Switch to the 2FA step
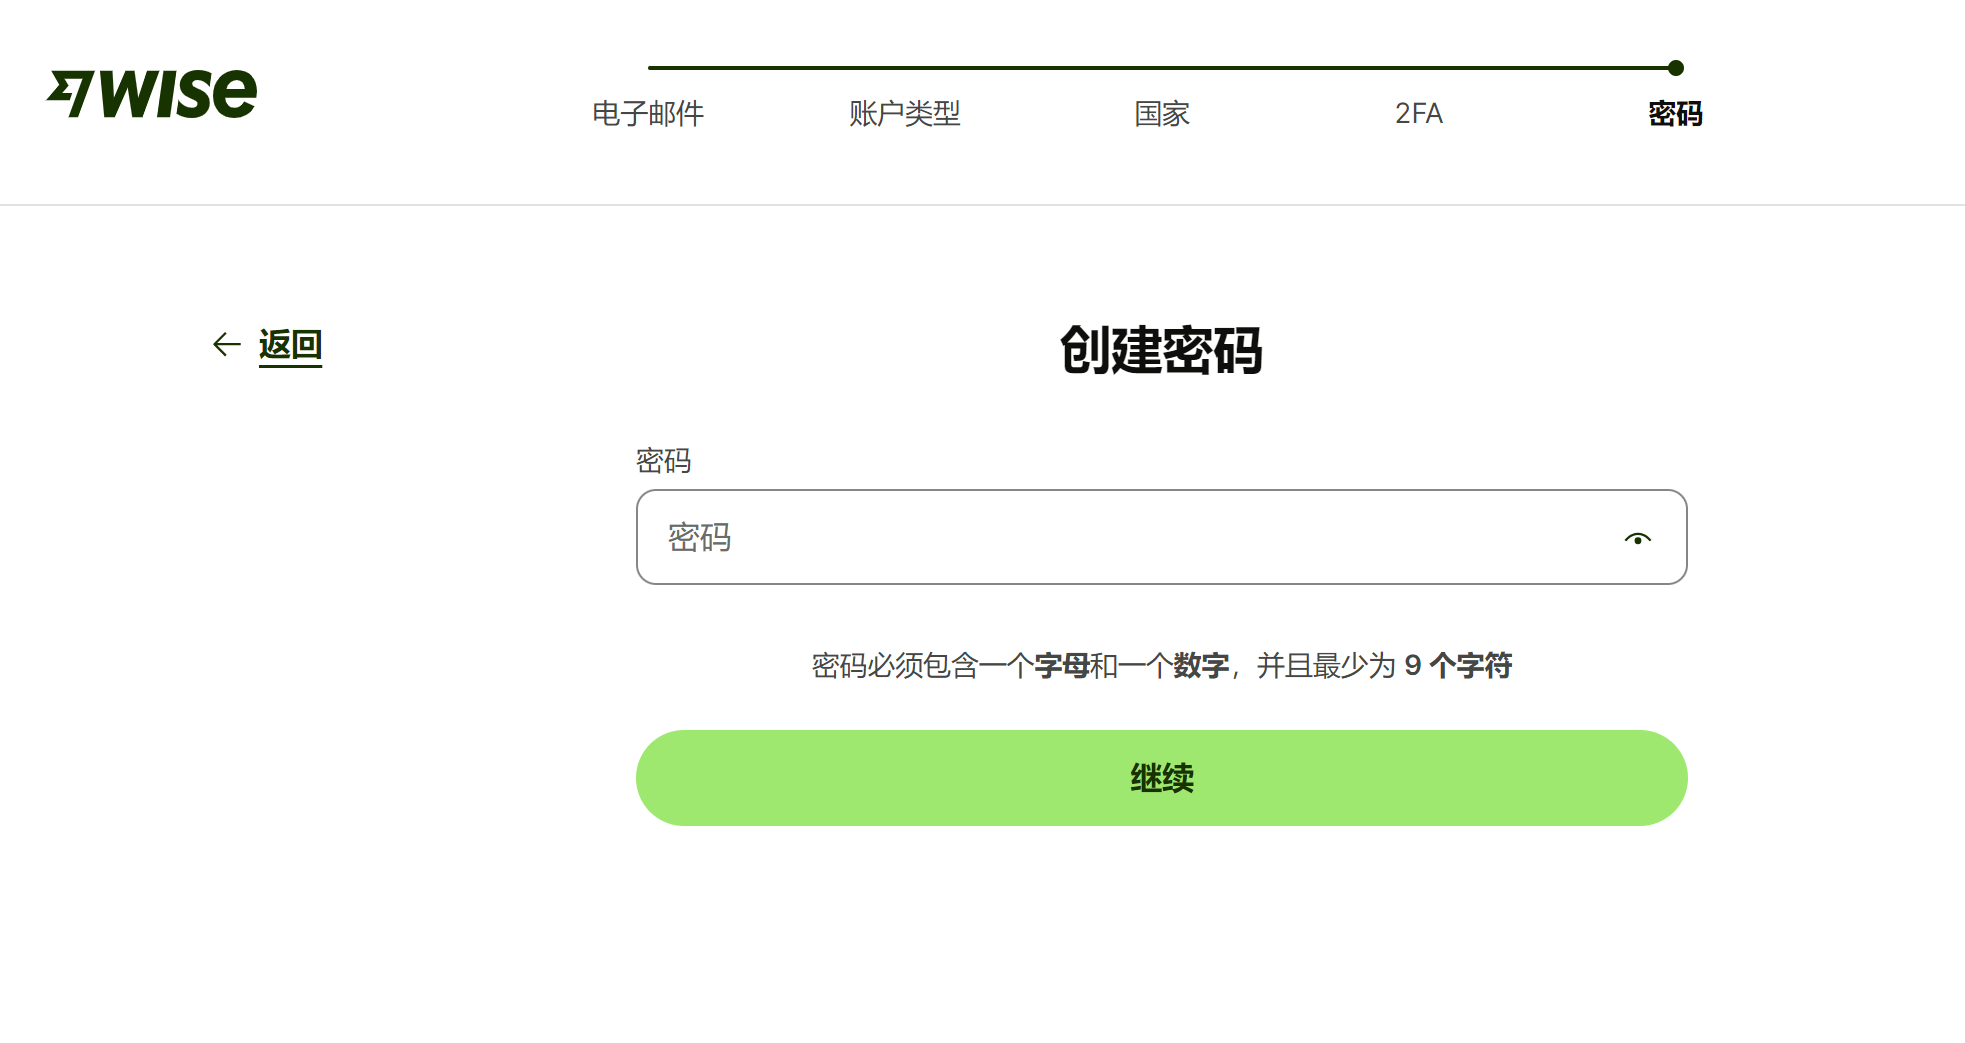The image size is (1965, 1043). tap(1418, 114)
